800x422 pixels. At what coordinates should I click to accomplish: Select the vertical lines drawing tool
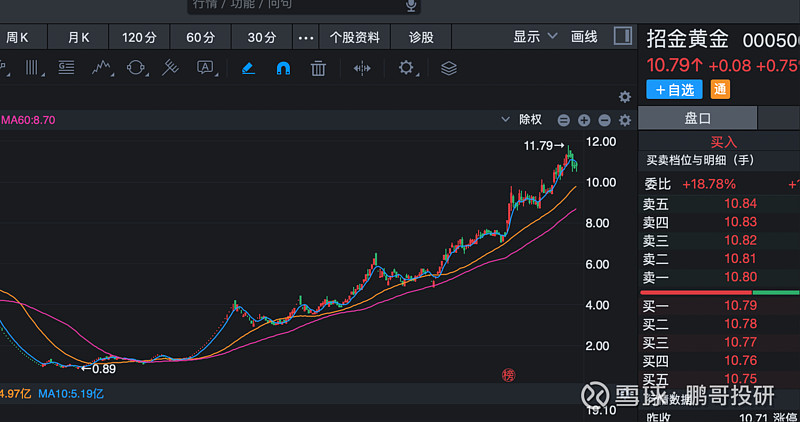(x=32, y=68)
